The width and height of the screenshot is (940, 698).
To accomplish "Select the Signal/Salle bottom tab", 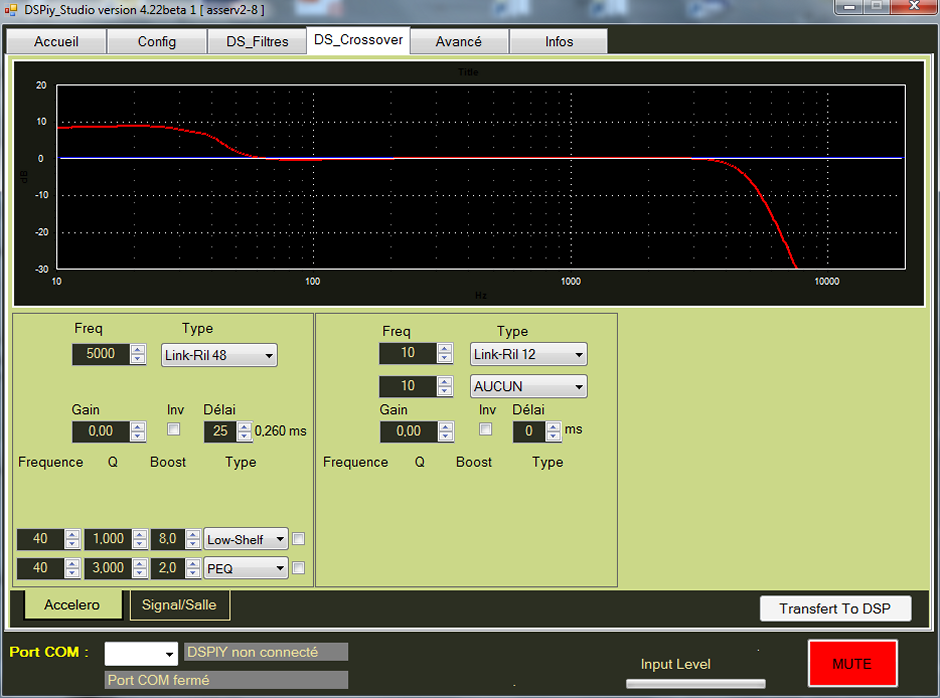I will click(x=180, y=605).
